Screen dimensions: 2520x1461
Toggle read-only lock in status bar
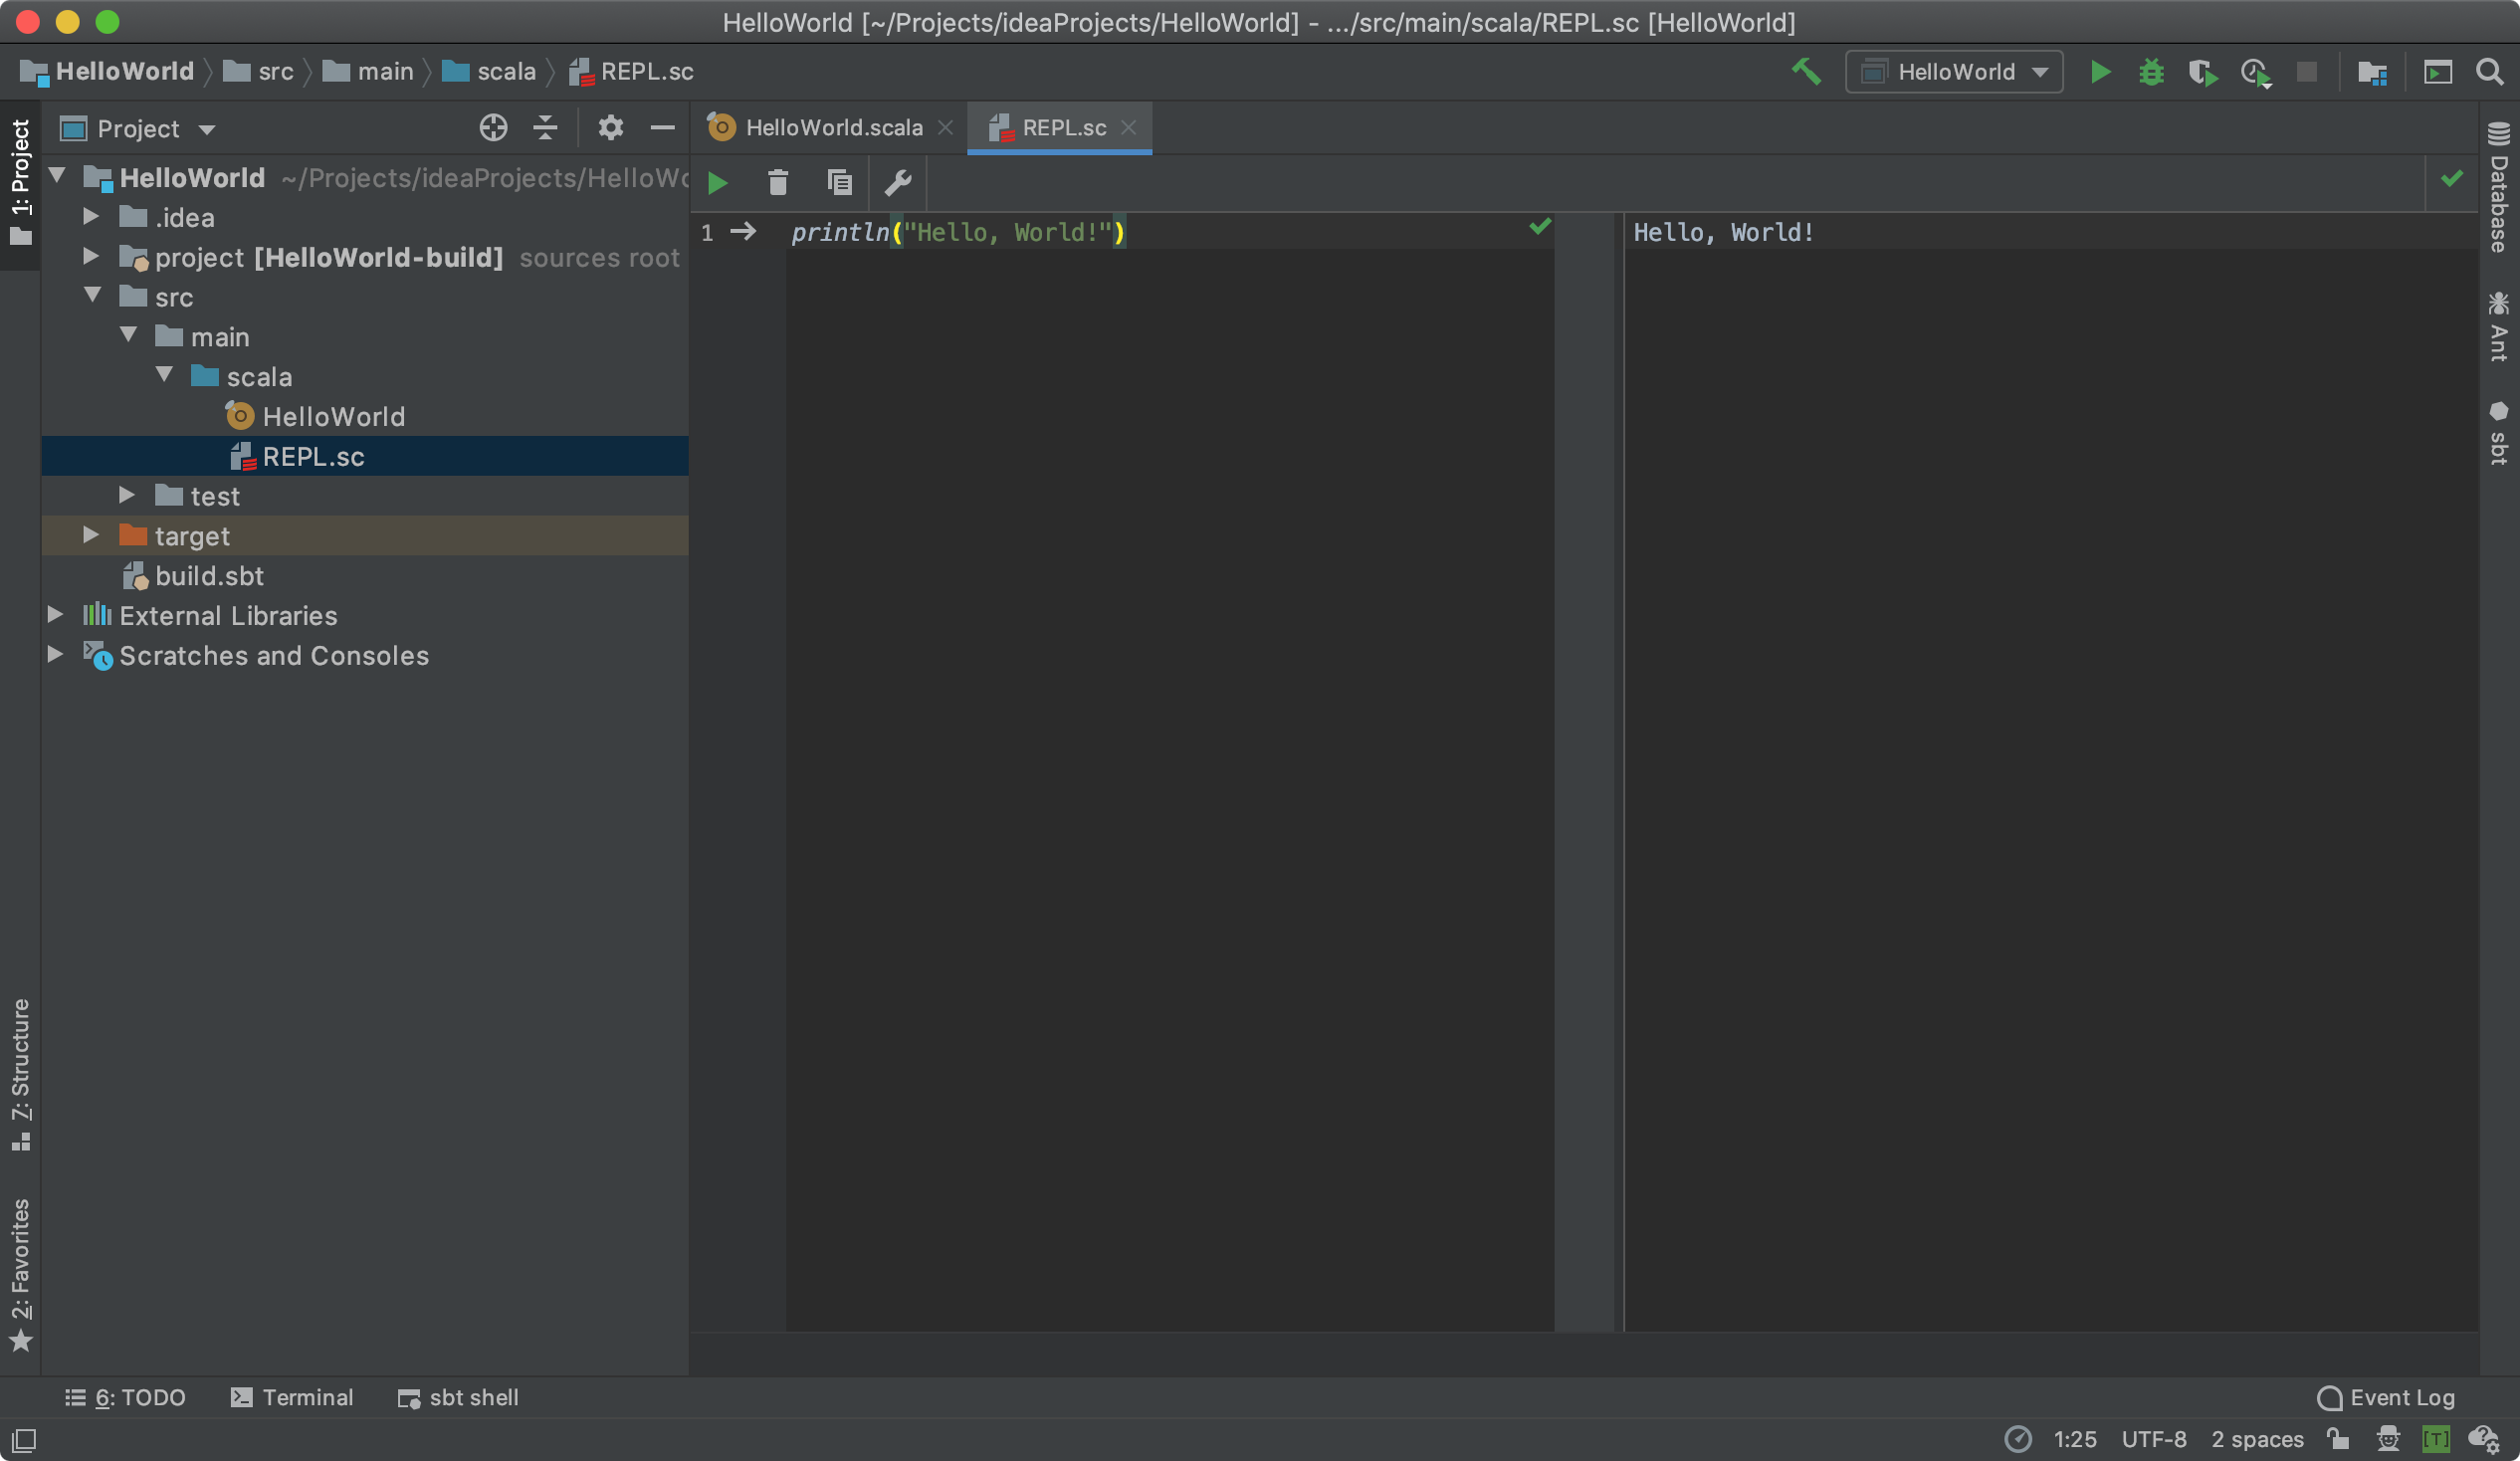tap(2338, 1439)
